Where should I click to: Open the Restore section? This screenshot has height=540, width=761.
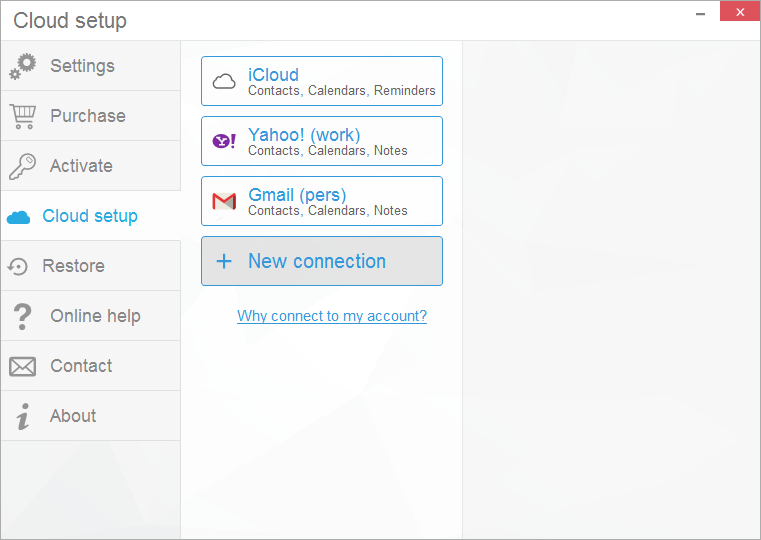91,266
